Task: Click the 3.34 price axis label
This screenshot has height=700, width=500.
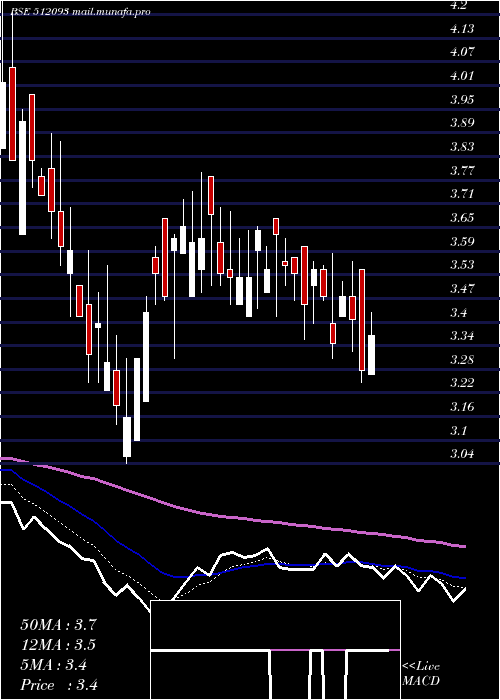Action: tap(462, 336)
